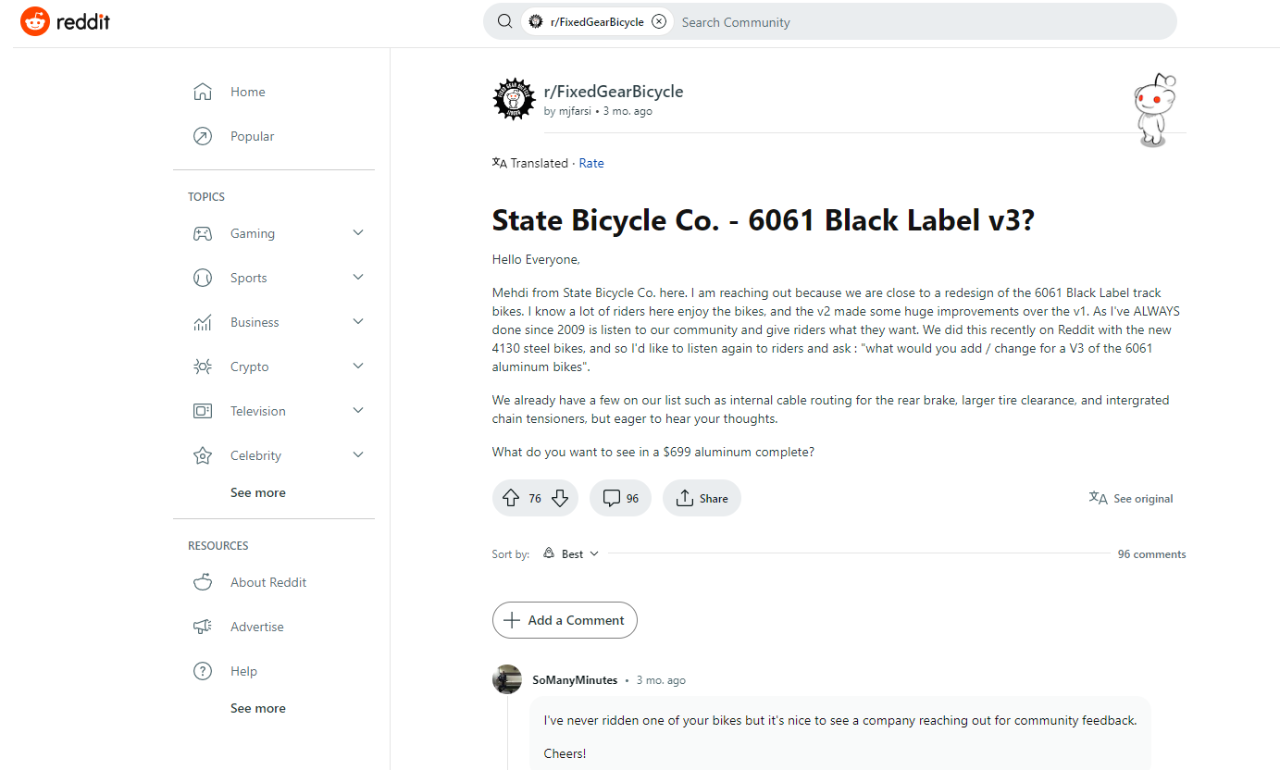The width and height of the screenshot is (1280, 770).
Task: Click the Rate translation link
Action: [591, 163]
